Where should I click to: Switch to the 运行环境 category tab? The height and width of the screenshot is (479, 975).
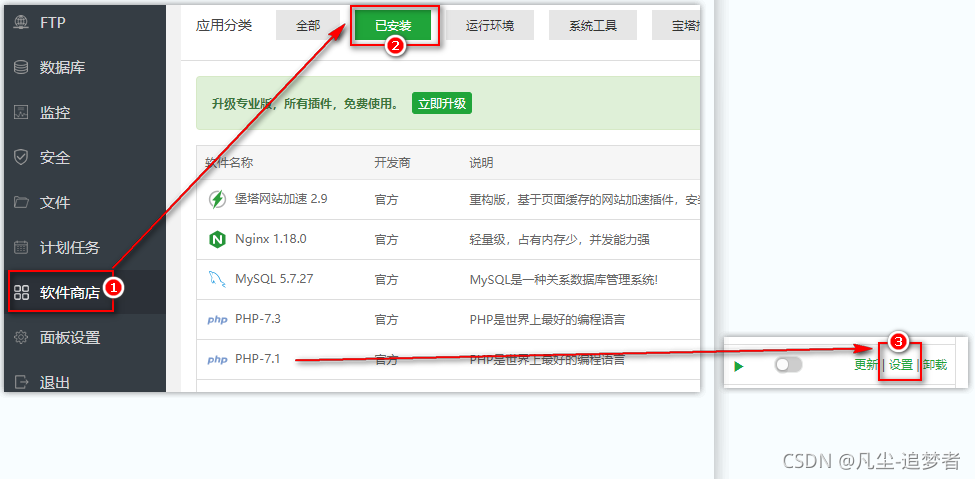coord(490,26)
